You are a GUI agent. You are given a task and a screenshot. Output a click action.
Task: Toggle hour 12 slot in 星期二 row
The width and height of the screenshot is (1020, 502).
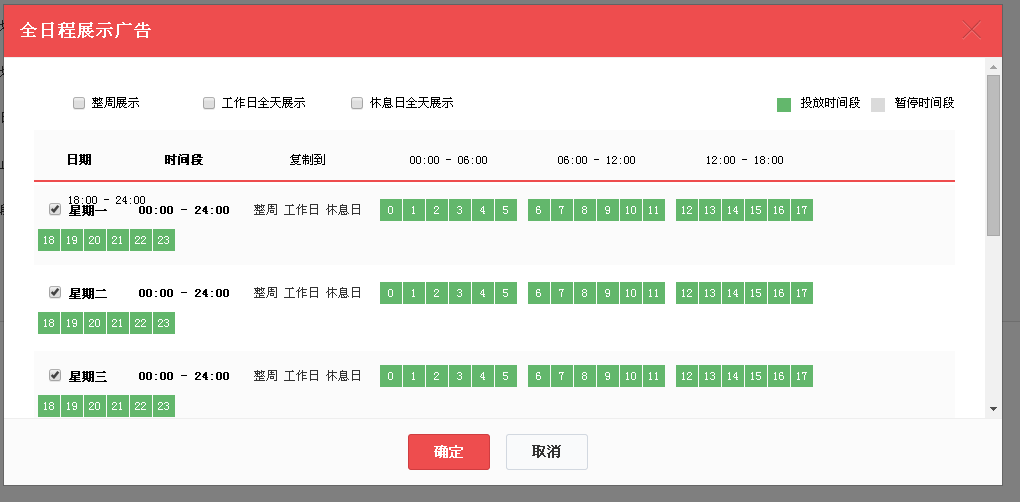(x=687, y=293)
